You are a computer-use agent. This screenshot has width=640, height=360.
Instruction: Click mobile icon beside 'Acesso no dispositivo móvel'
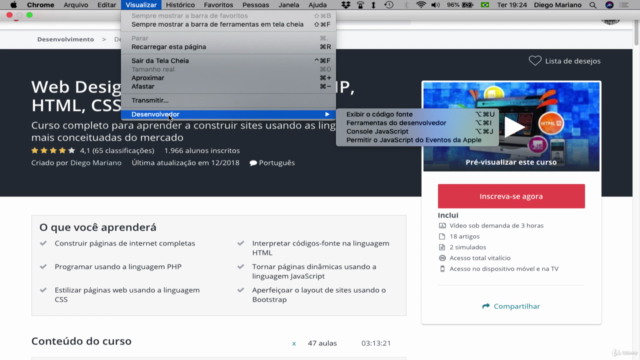click(x=442, y=269)
